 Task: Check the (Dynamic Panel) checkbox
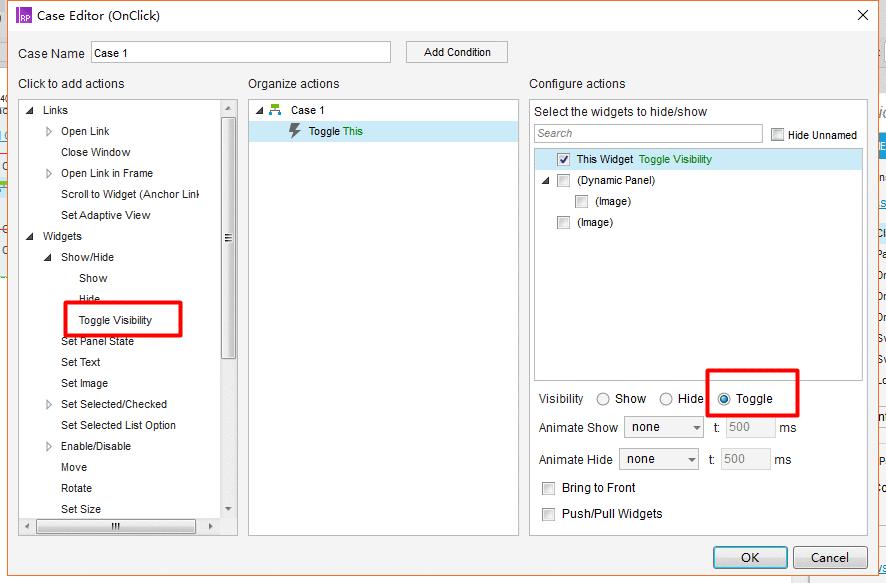[563, 180]
